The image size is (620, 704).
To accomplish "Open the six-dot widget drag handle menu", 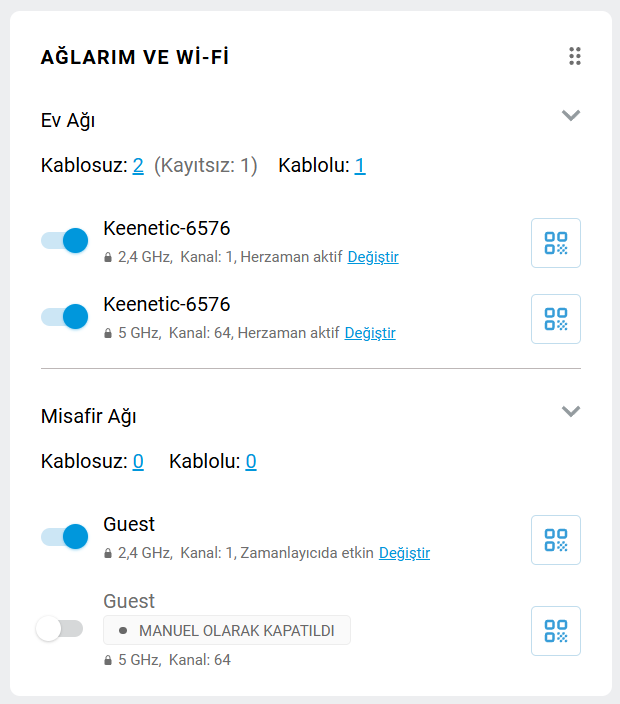I will click(x=575, y=56).
